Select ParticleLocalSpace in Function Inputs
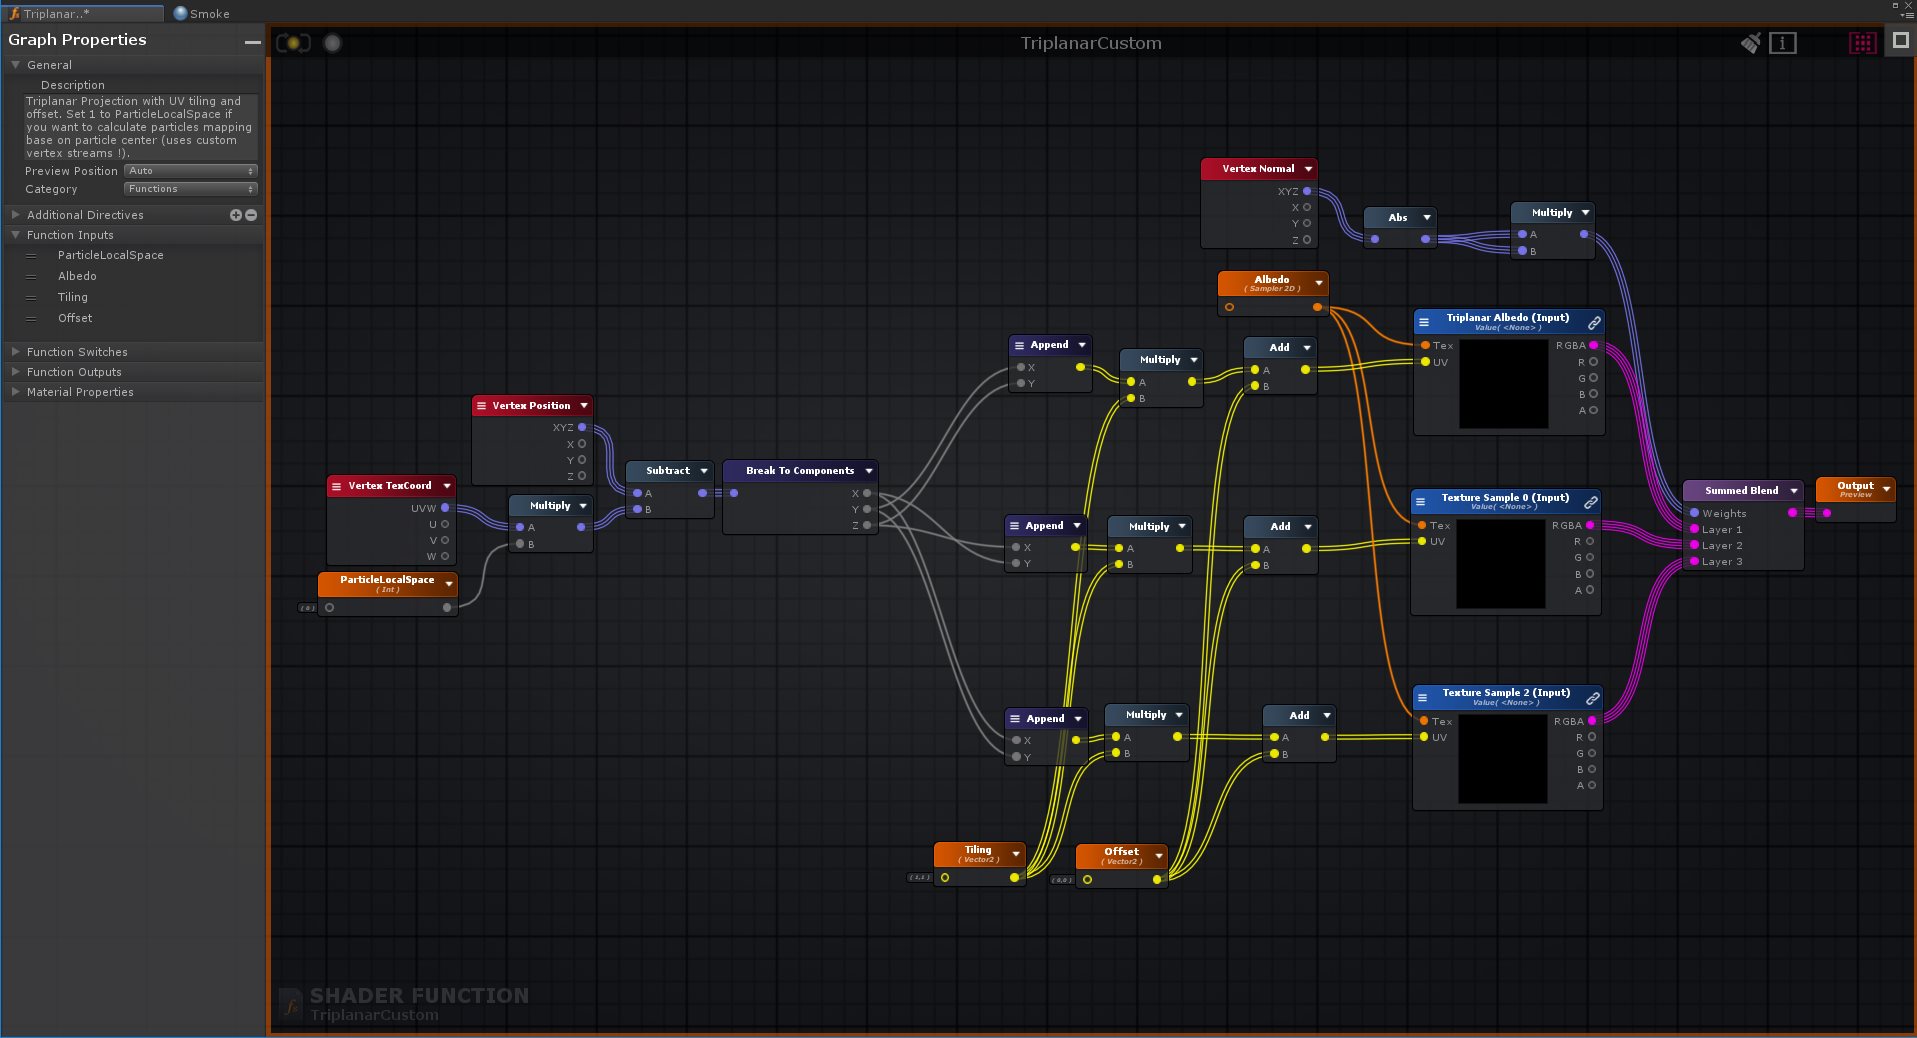 click(110, 255)
